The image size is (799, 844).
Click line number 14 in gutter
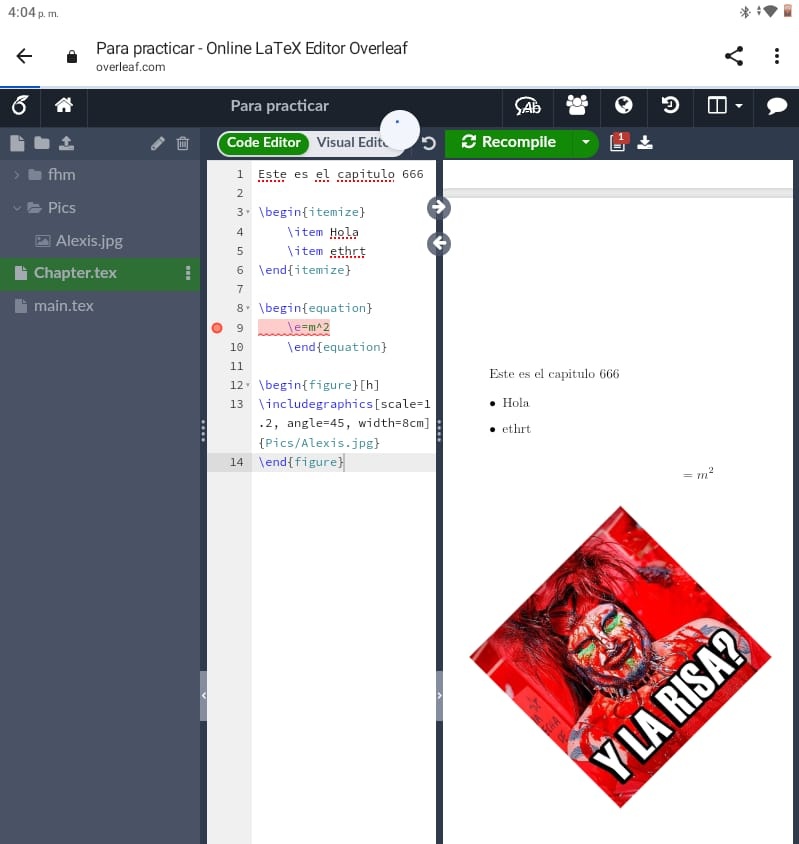[236, 462]
